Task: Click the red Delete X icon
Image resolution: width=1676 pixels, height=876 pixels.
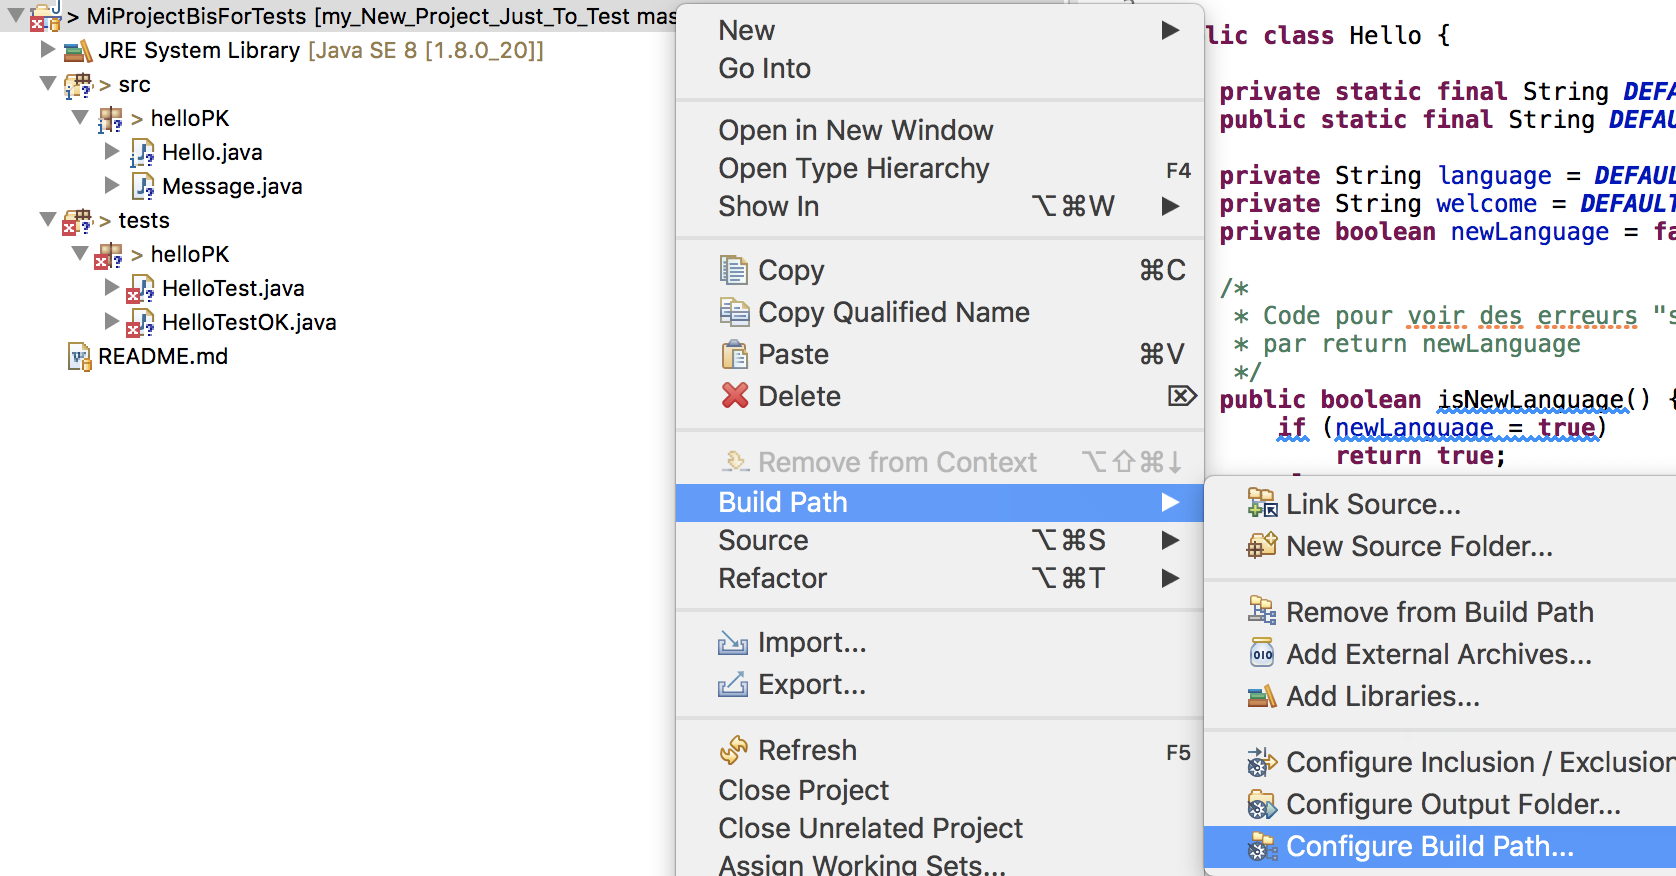Action: click(735, 396)
